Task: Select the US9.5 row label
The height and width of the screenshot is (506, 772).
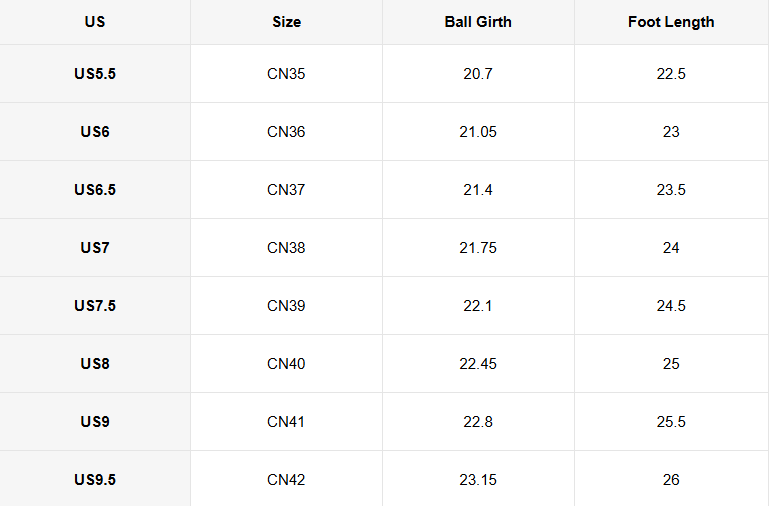Action: pos(95,480)
